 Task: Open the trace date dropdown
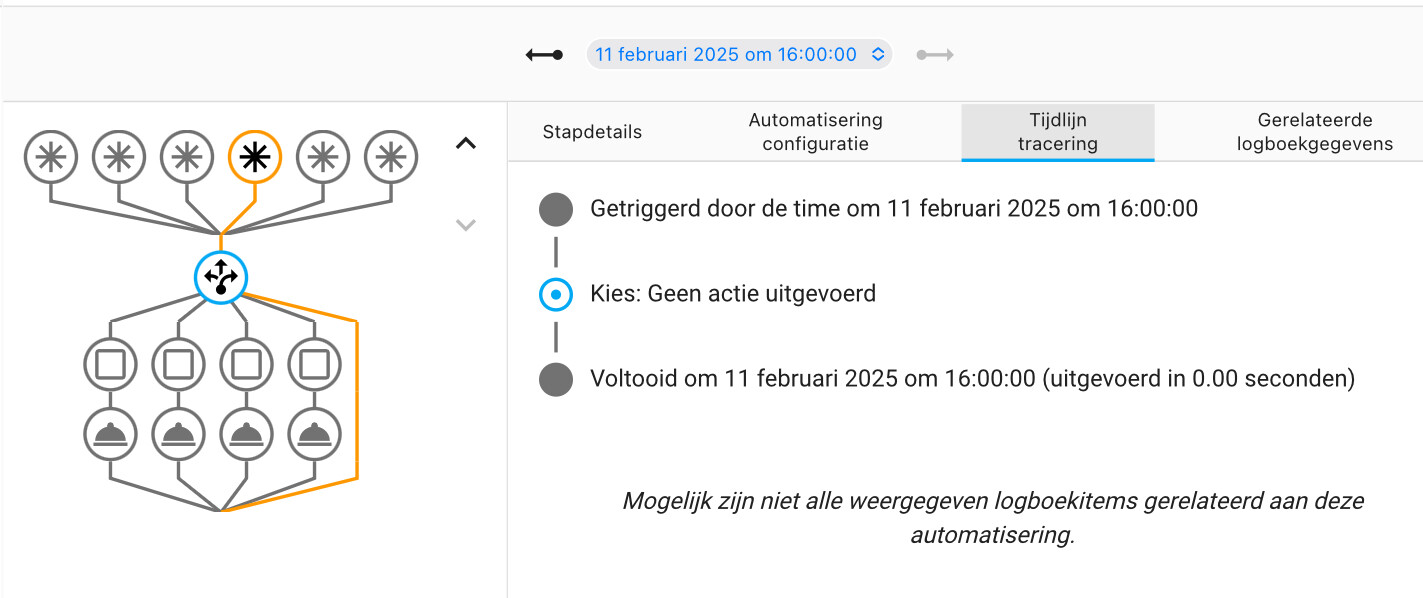(739, 55)
